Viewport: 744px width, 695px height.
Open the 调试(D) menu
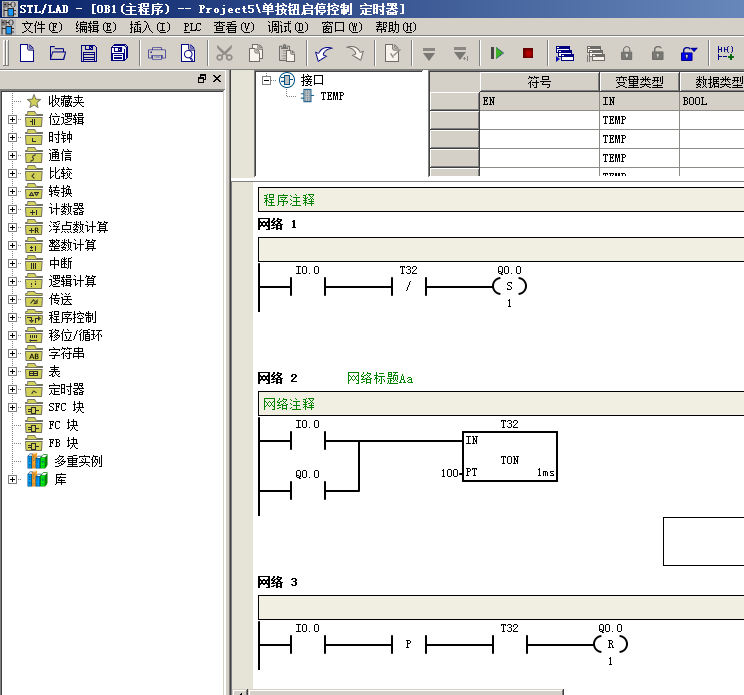click(288, 27)
